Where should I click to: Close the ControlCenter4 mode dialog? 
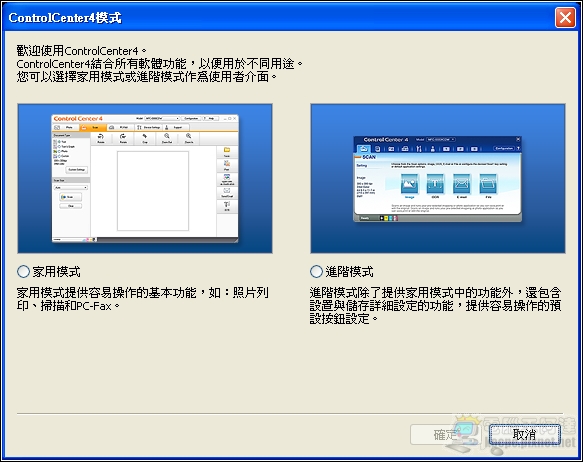point(565,17)
